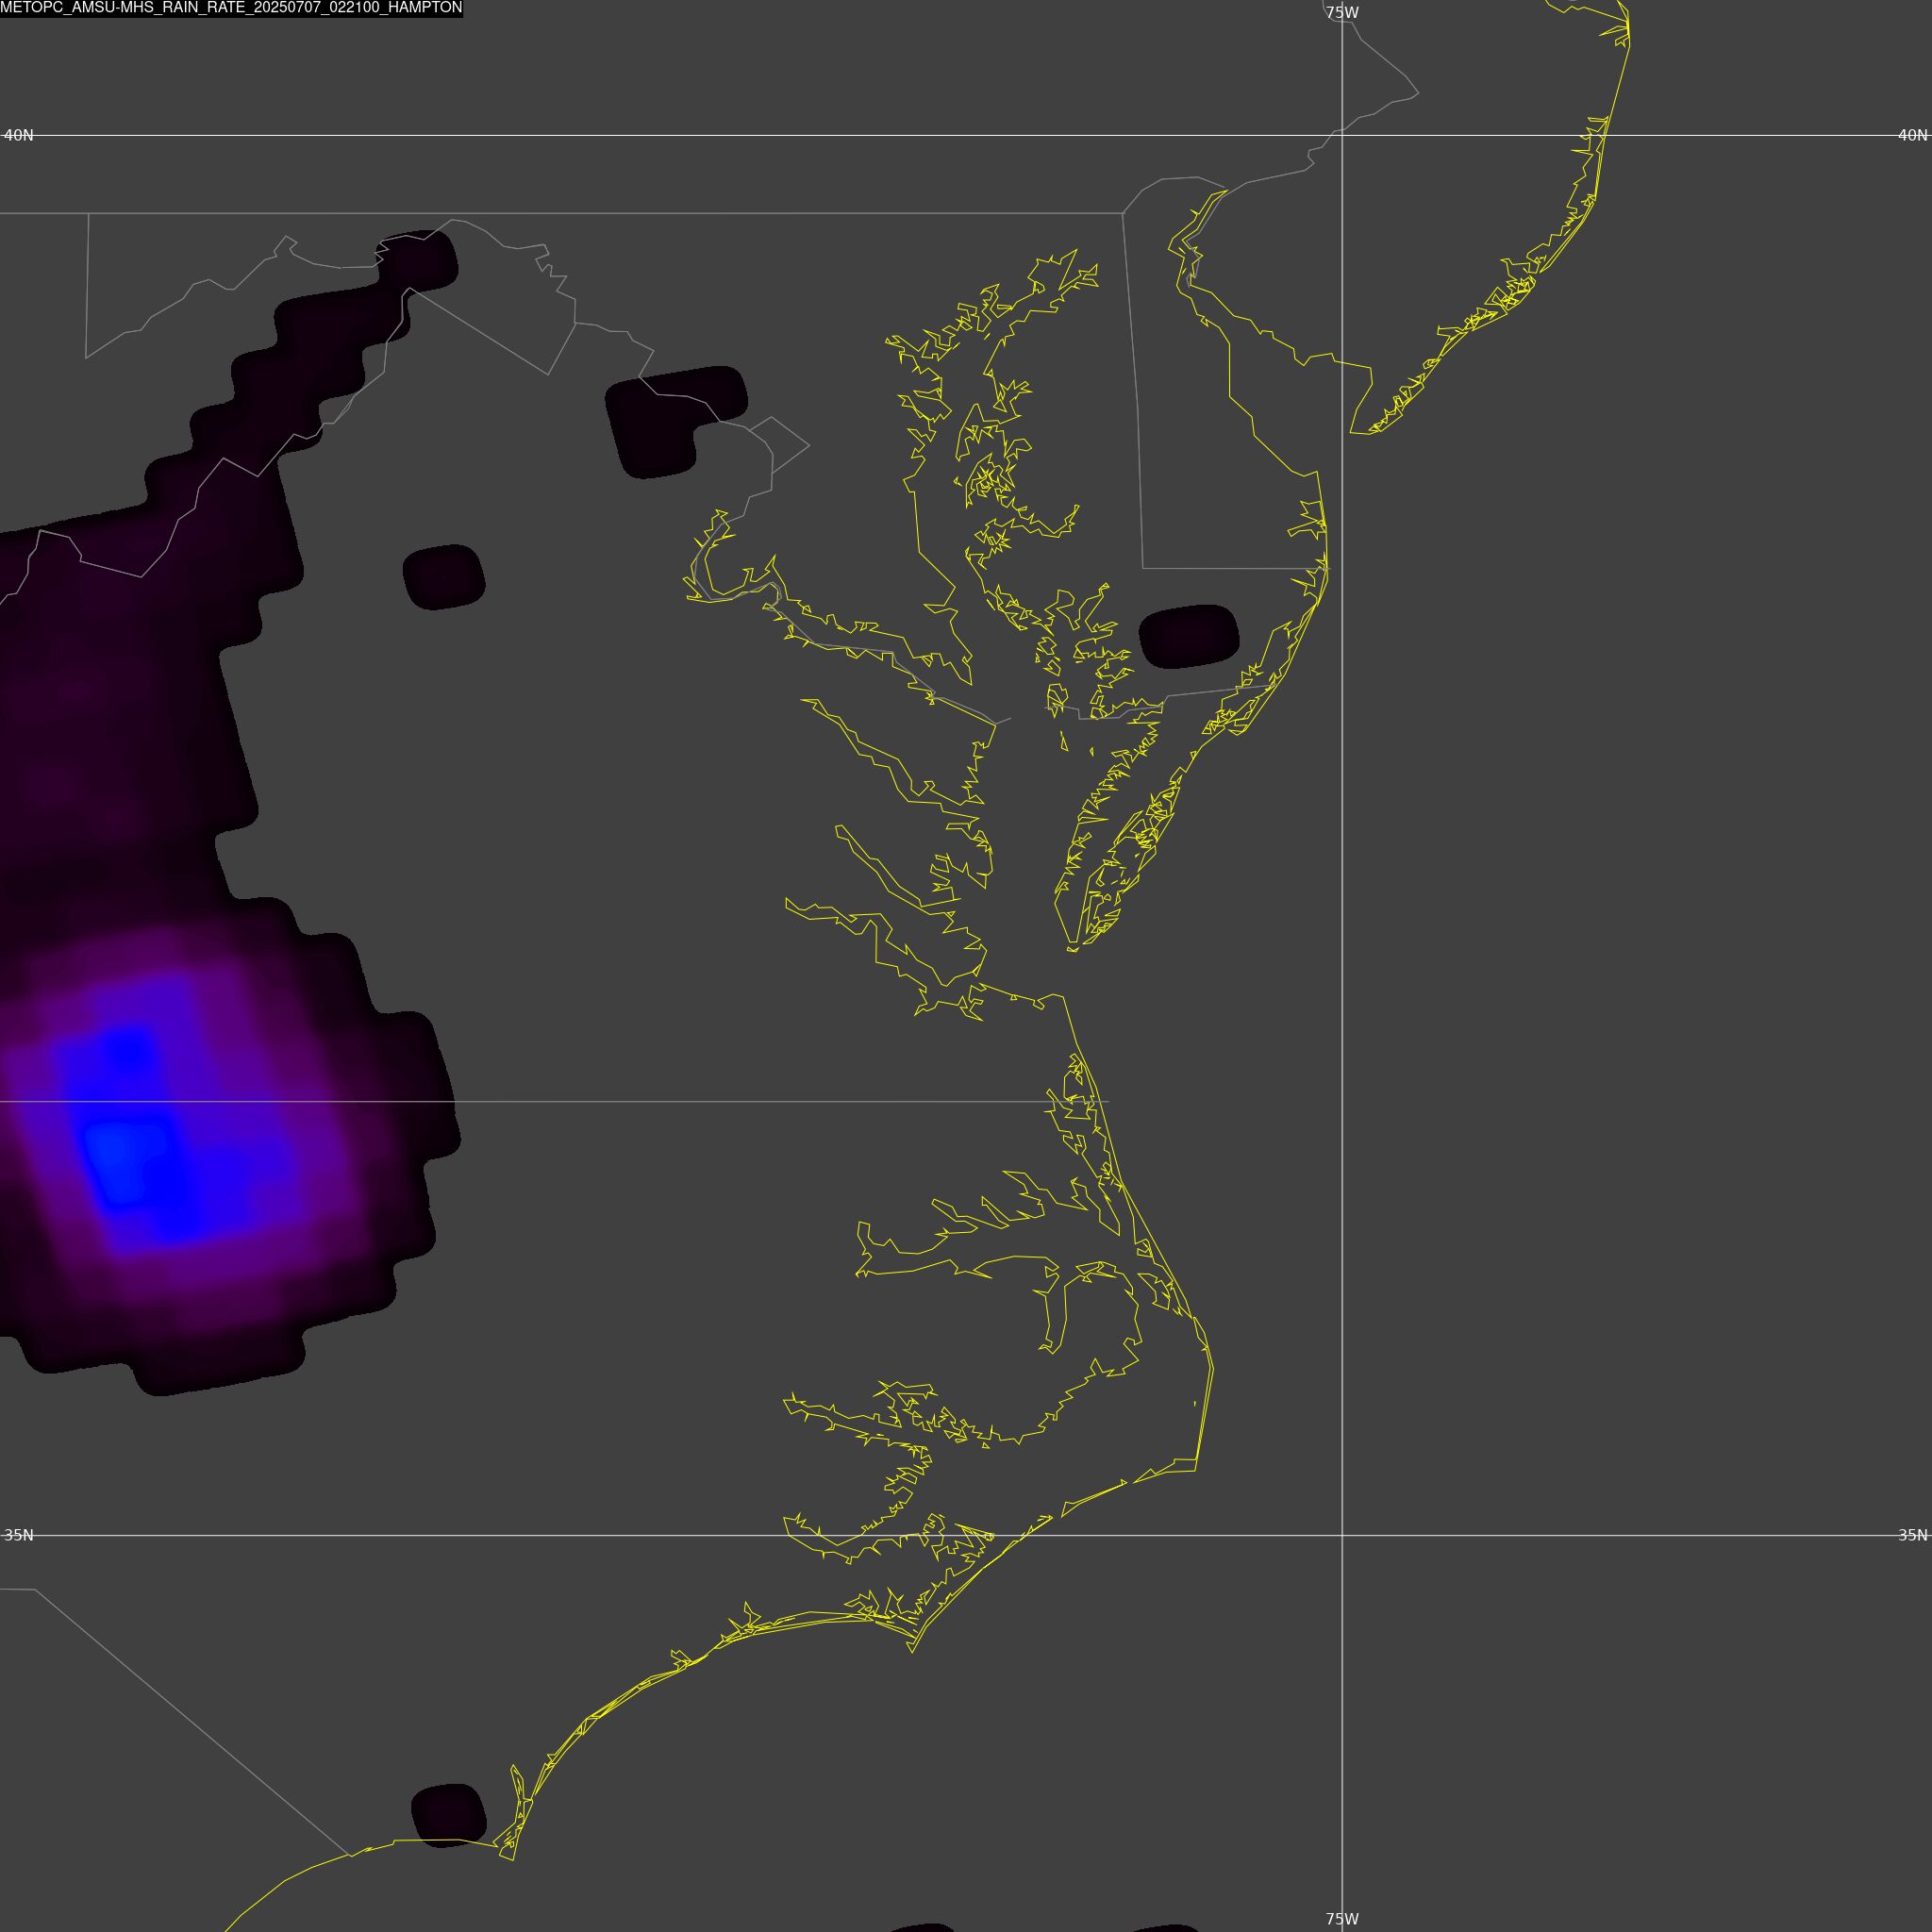The height and width of the screenshot is (1932, 1932).
Task: Click the 75W label at top
Action: tap(1342, 13)
